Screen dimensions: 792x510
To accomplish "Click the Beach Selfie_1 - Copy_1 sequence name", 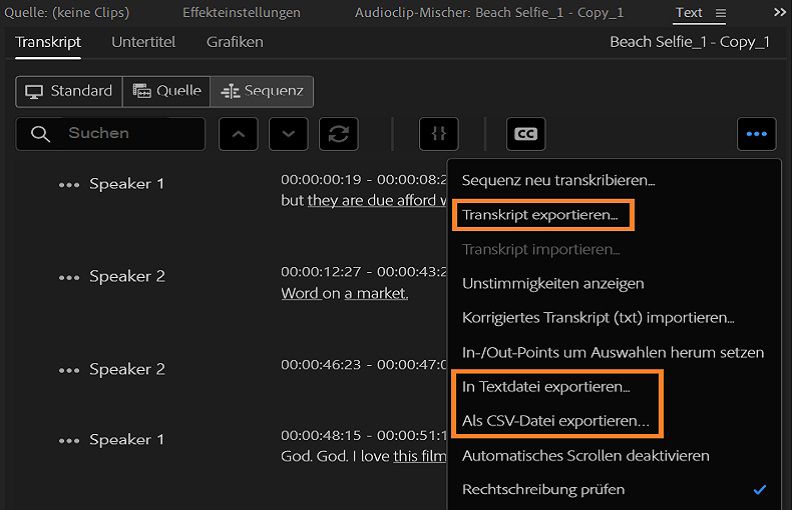I will point(689,42).
